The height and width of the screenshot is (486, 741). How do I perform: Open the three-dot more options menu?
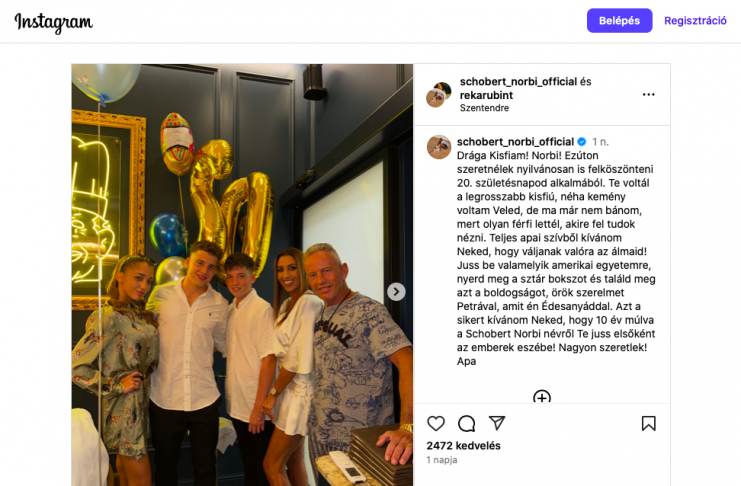coord(648,95)
